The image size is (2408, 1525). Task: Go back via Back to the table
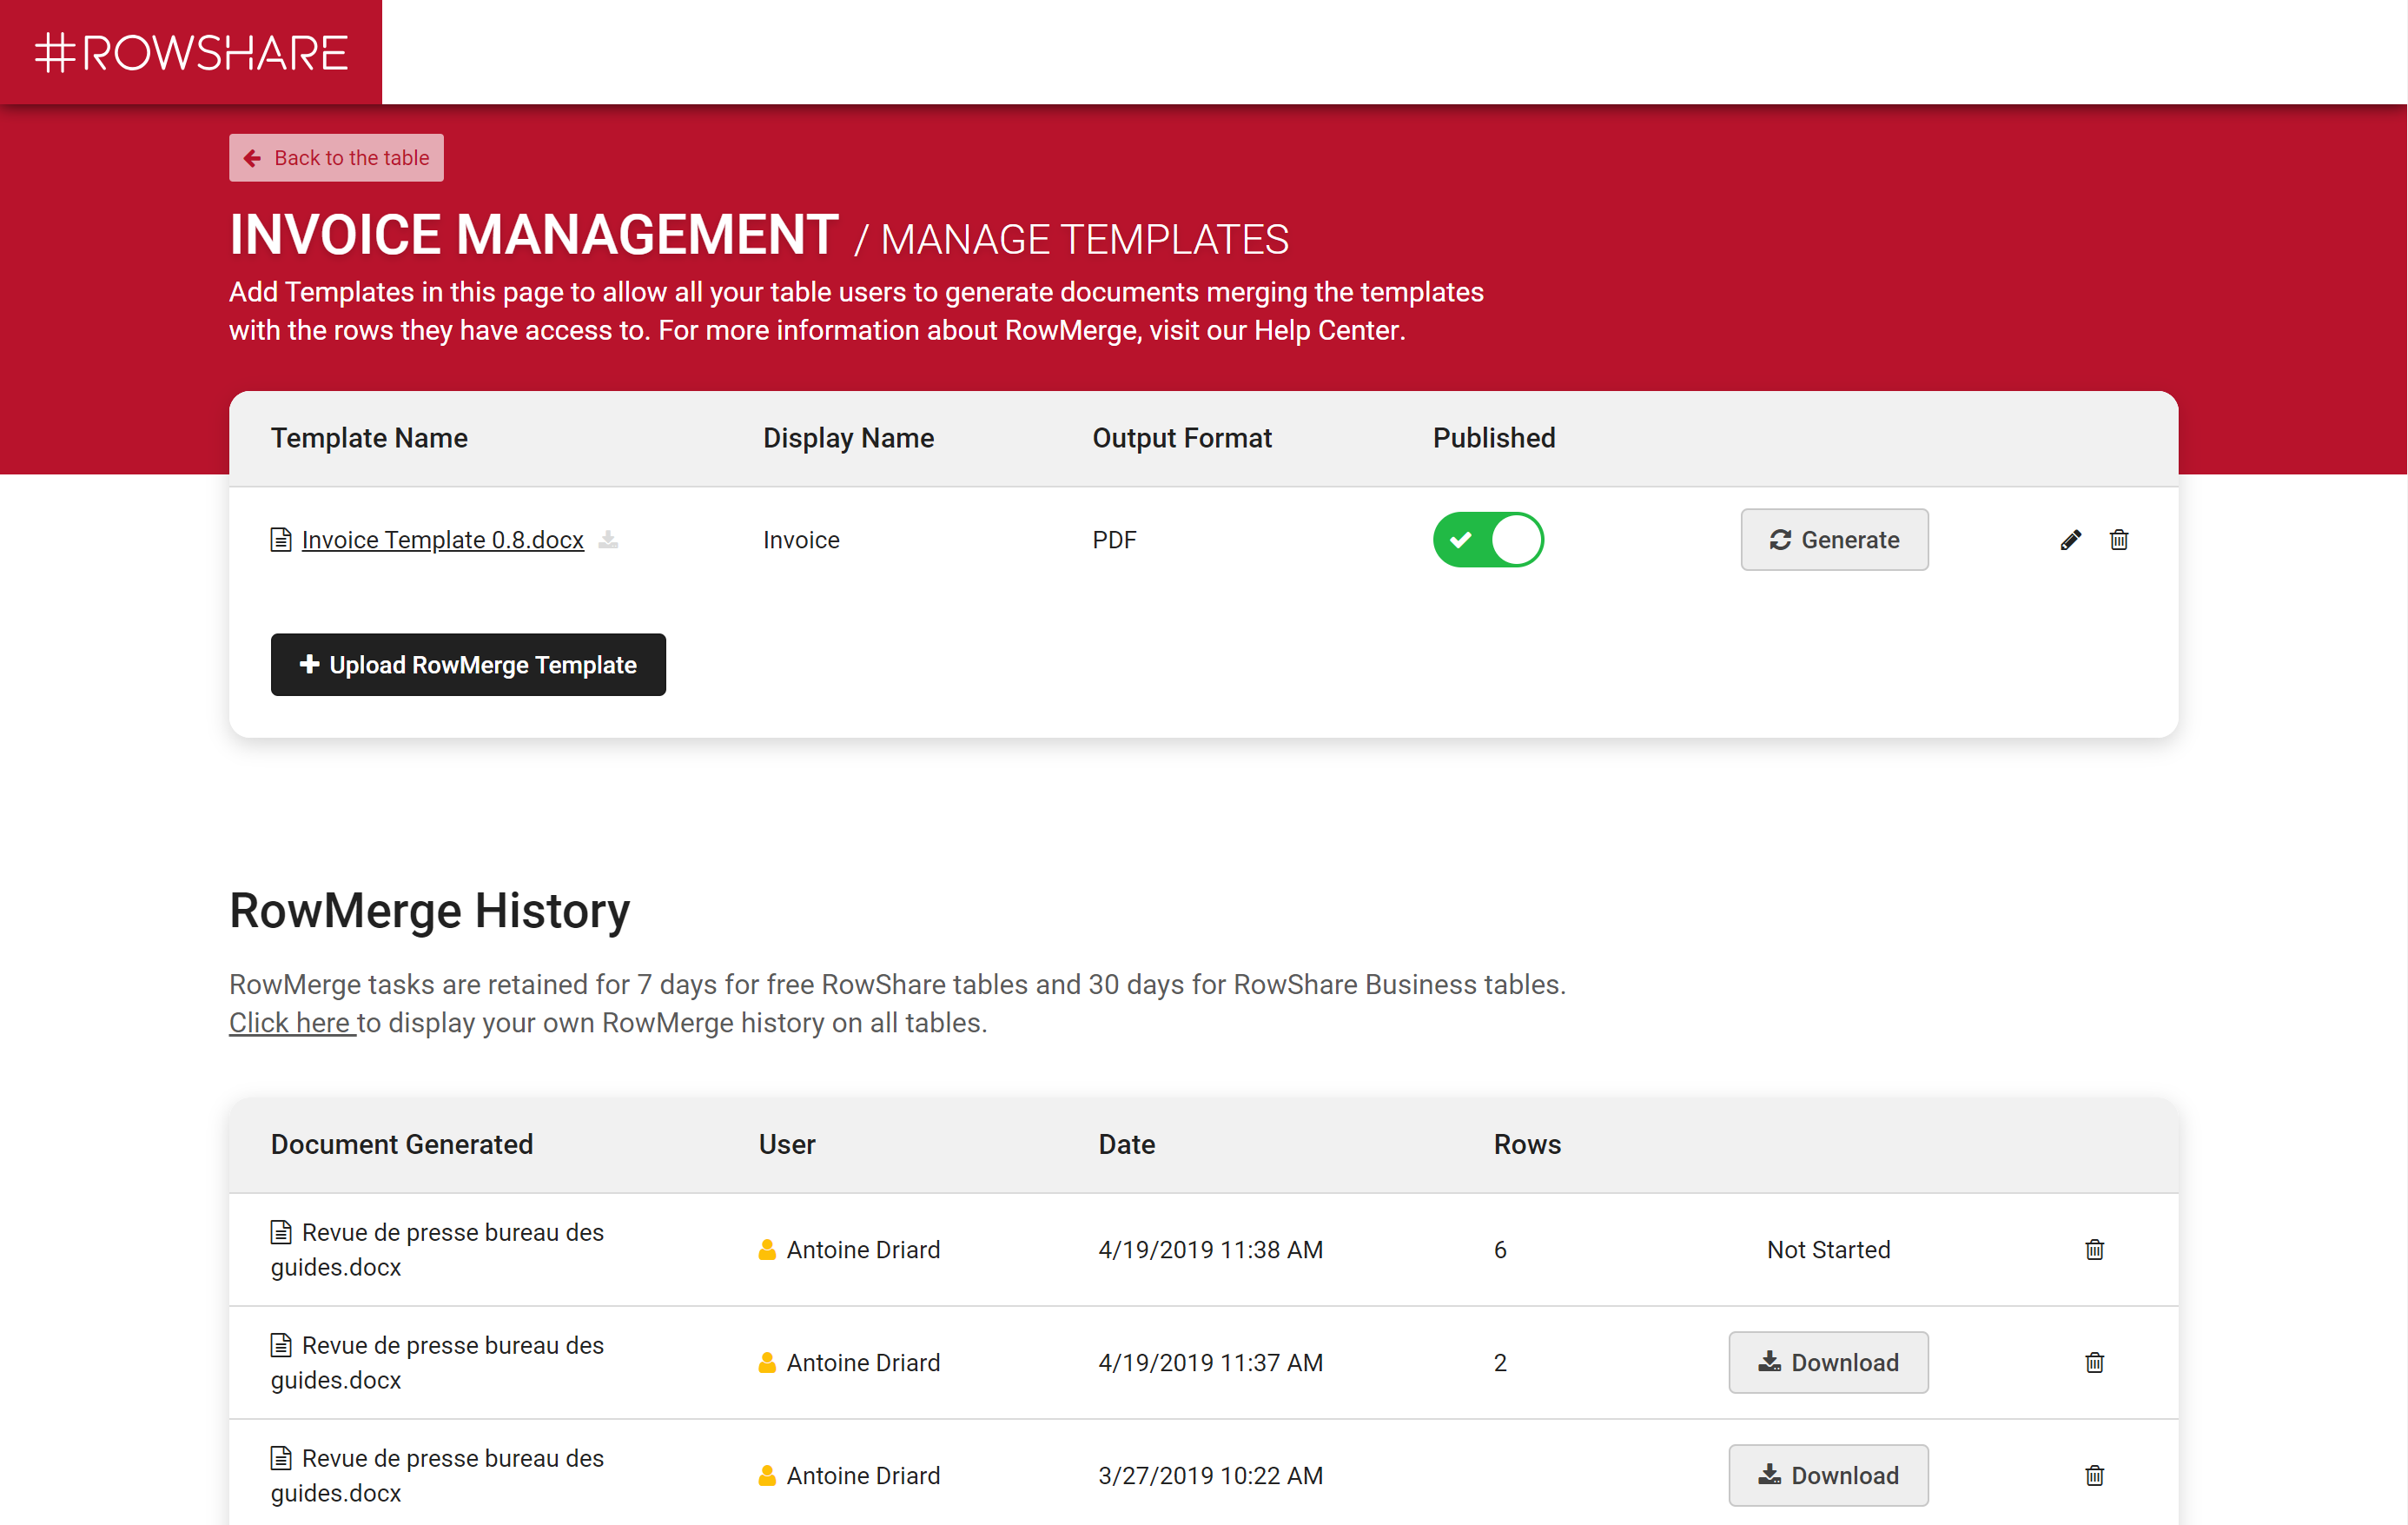coord(336,158)
